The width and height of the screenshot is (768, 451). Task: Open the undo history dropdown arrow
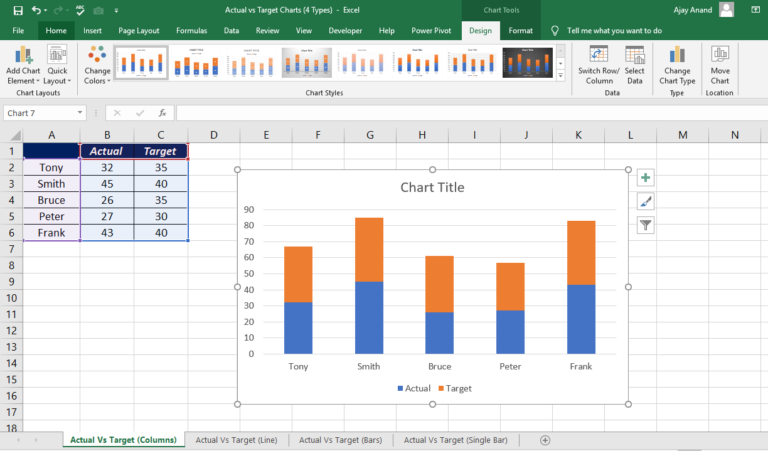(46, 10)
